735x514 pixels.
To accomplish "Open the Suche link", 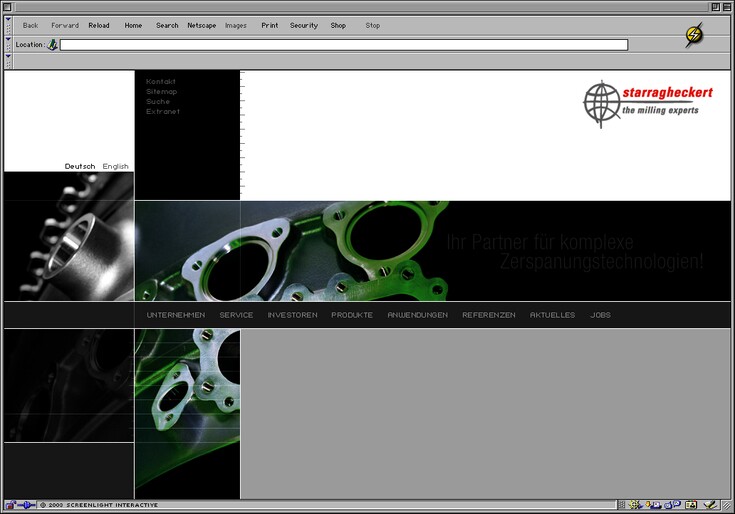I will pos(158,102).
